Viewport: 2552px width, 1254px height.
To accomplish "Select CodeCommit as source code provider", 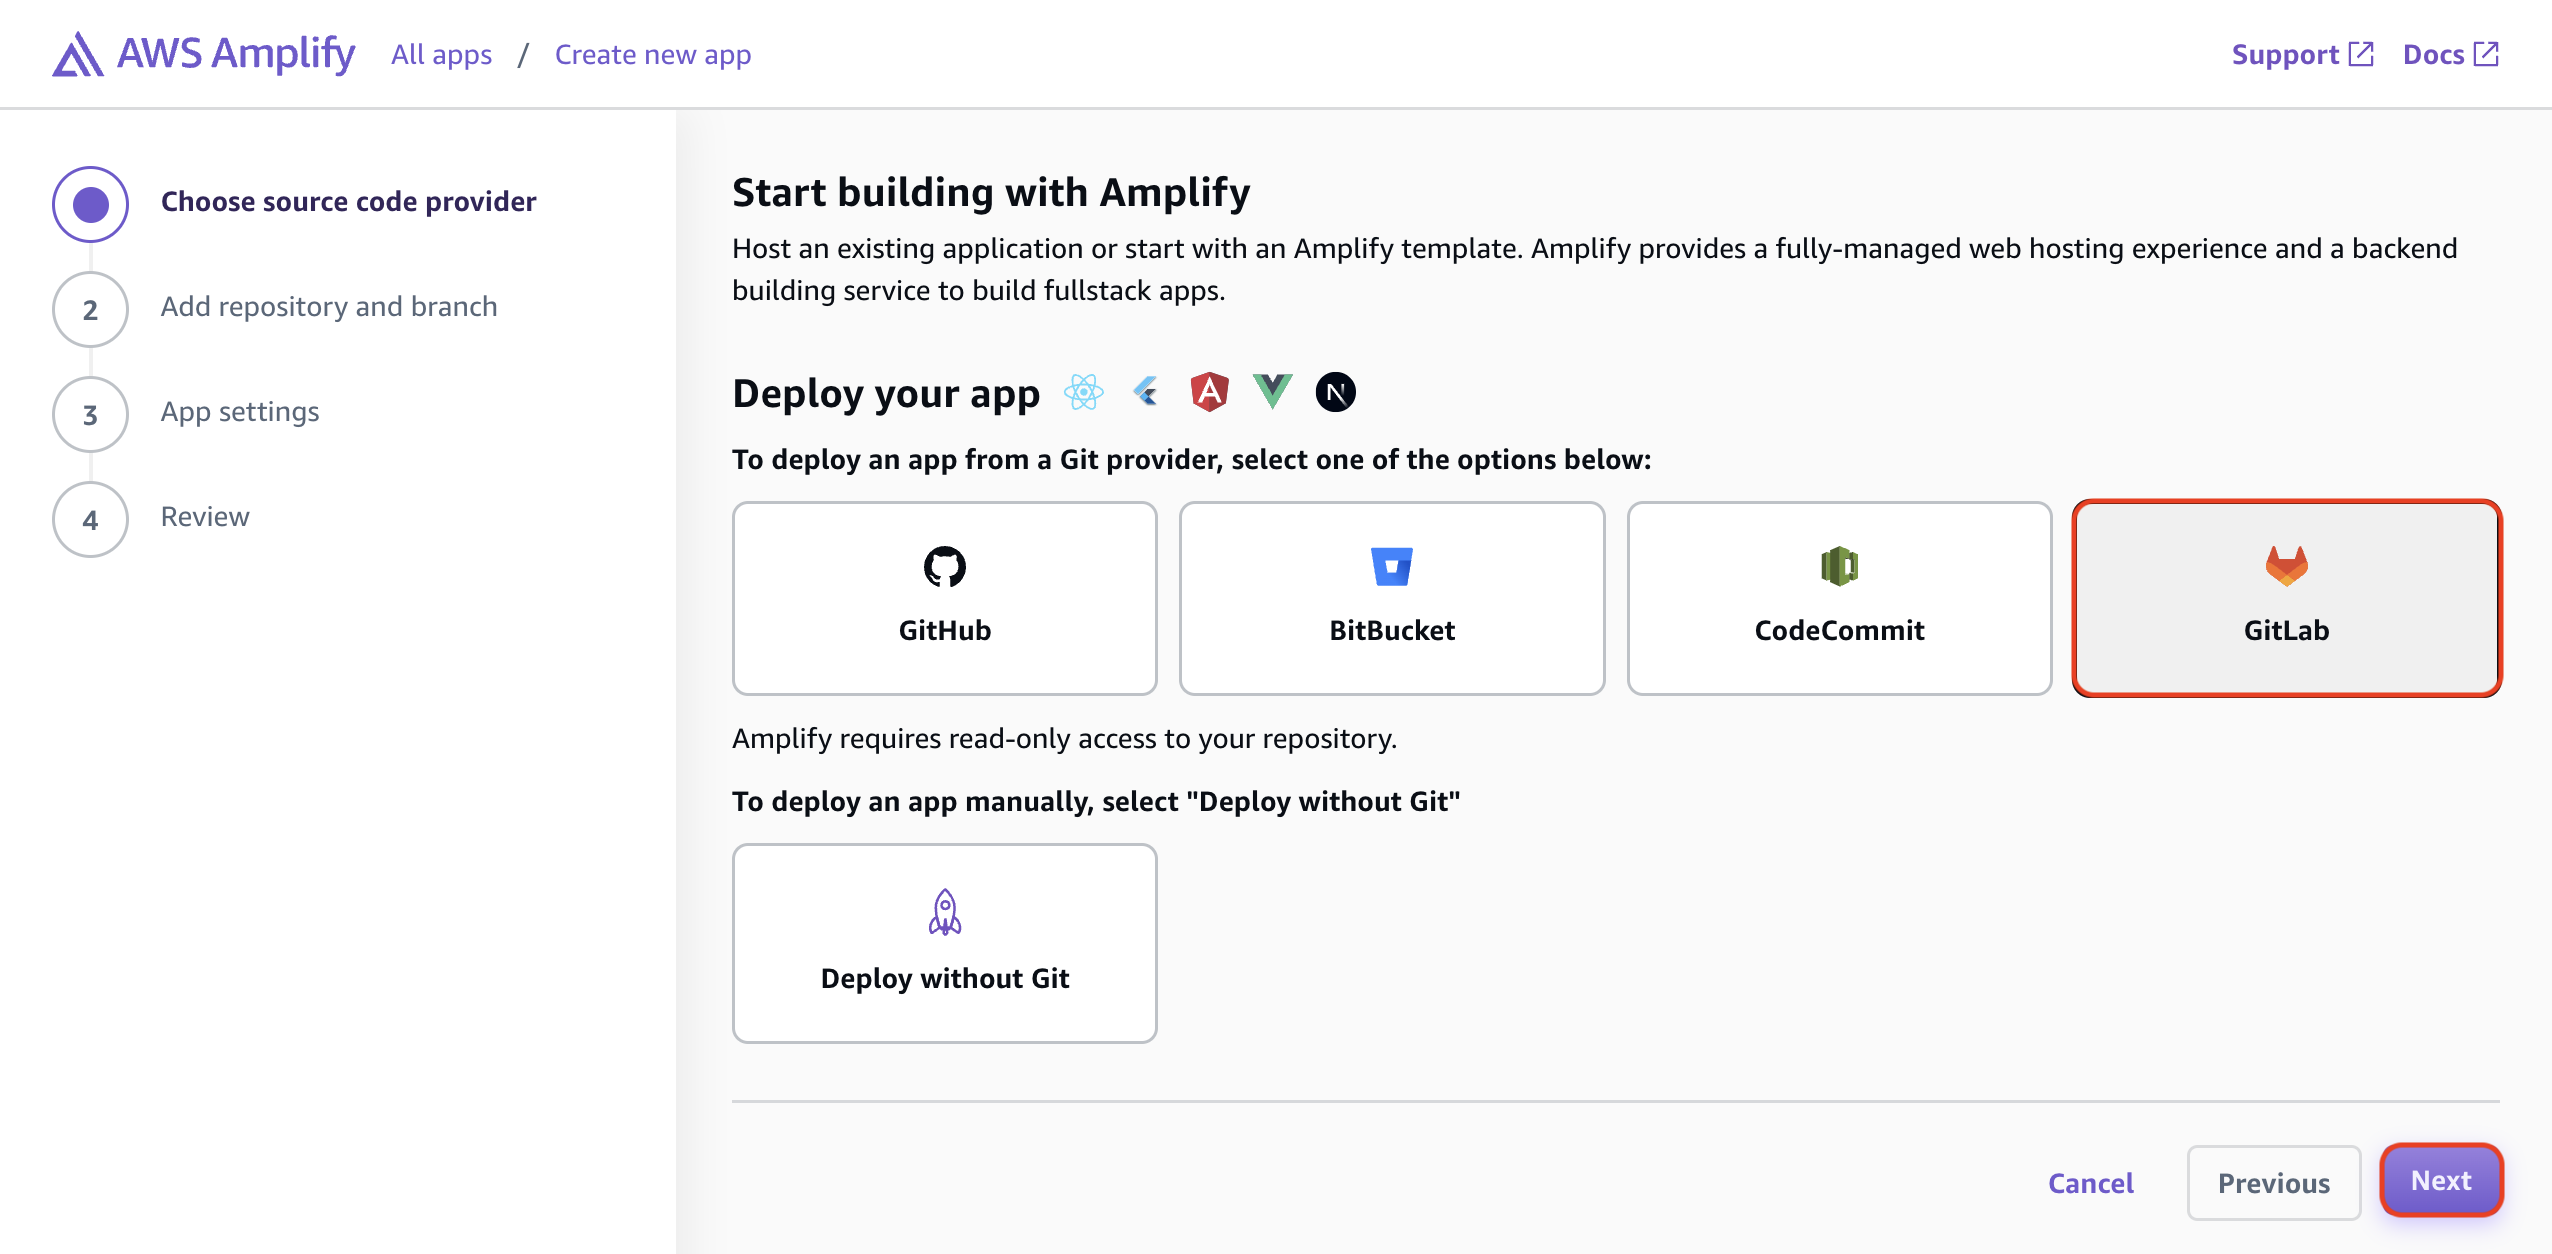I will [1839, 598].
